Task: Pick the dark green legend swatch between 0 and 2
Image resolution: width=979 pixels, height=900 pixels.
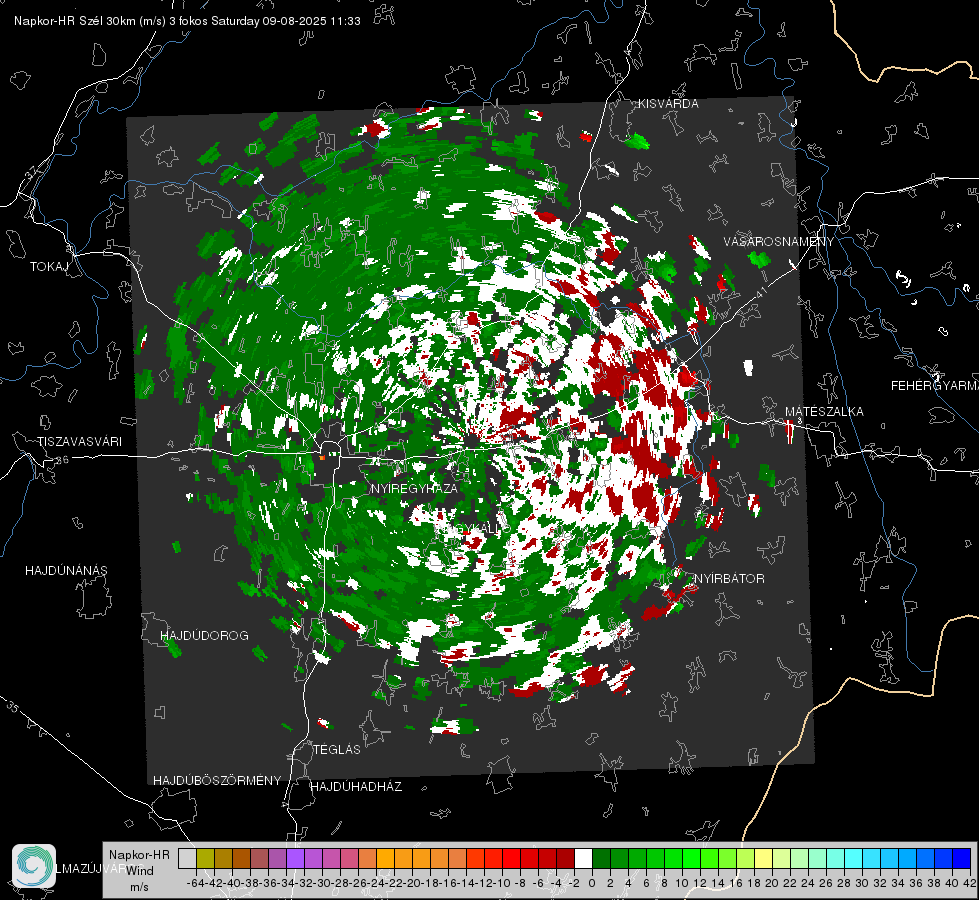Action: point(601,858)
